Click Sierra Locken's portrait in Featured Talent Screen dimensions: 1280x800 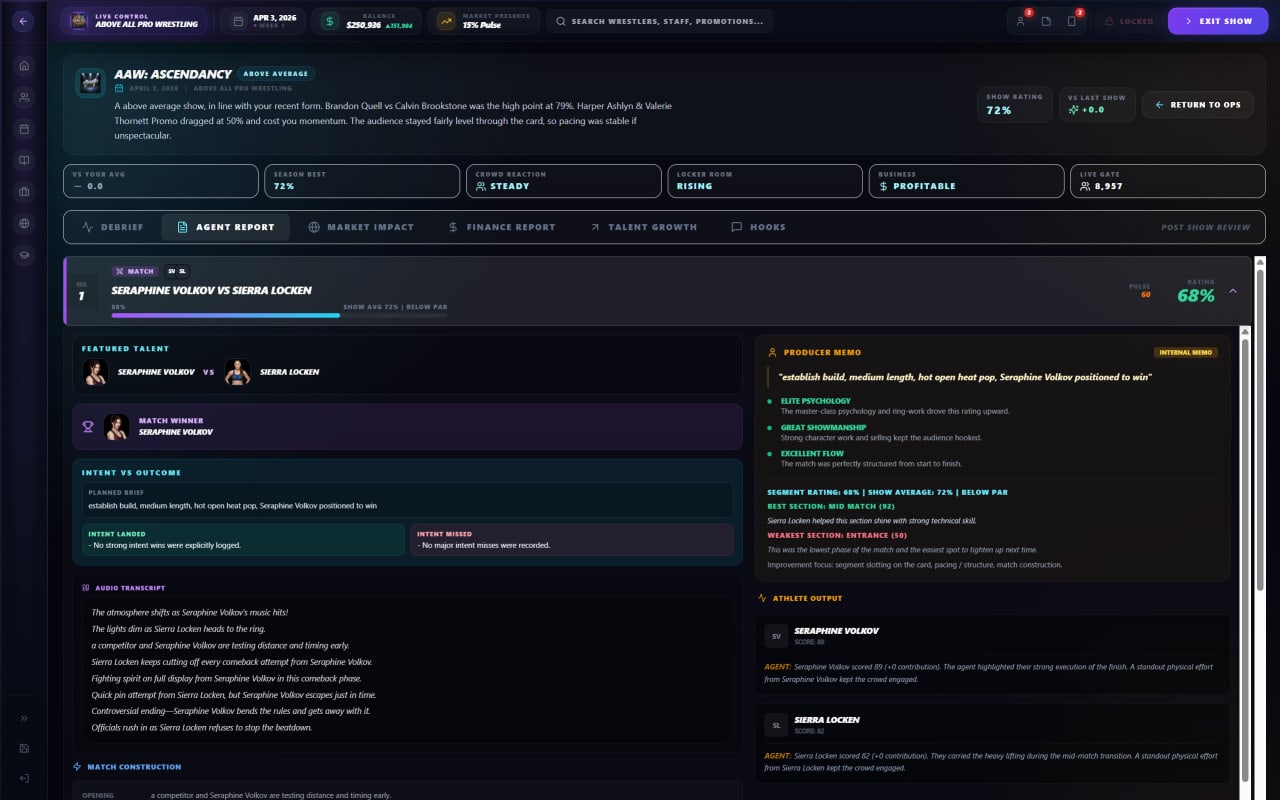tap(237, 372)
